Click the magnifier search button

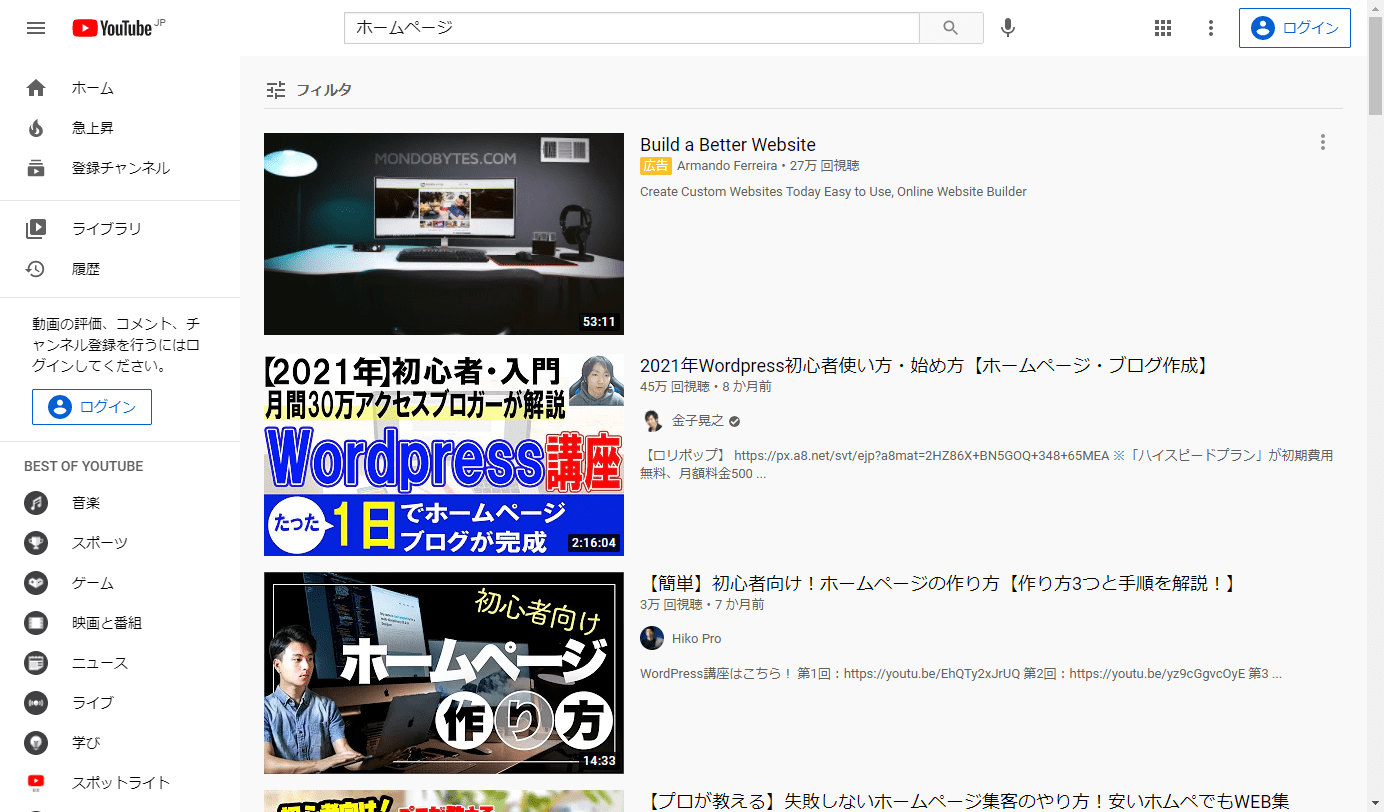(x=951, y=28)
